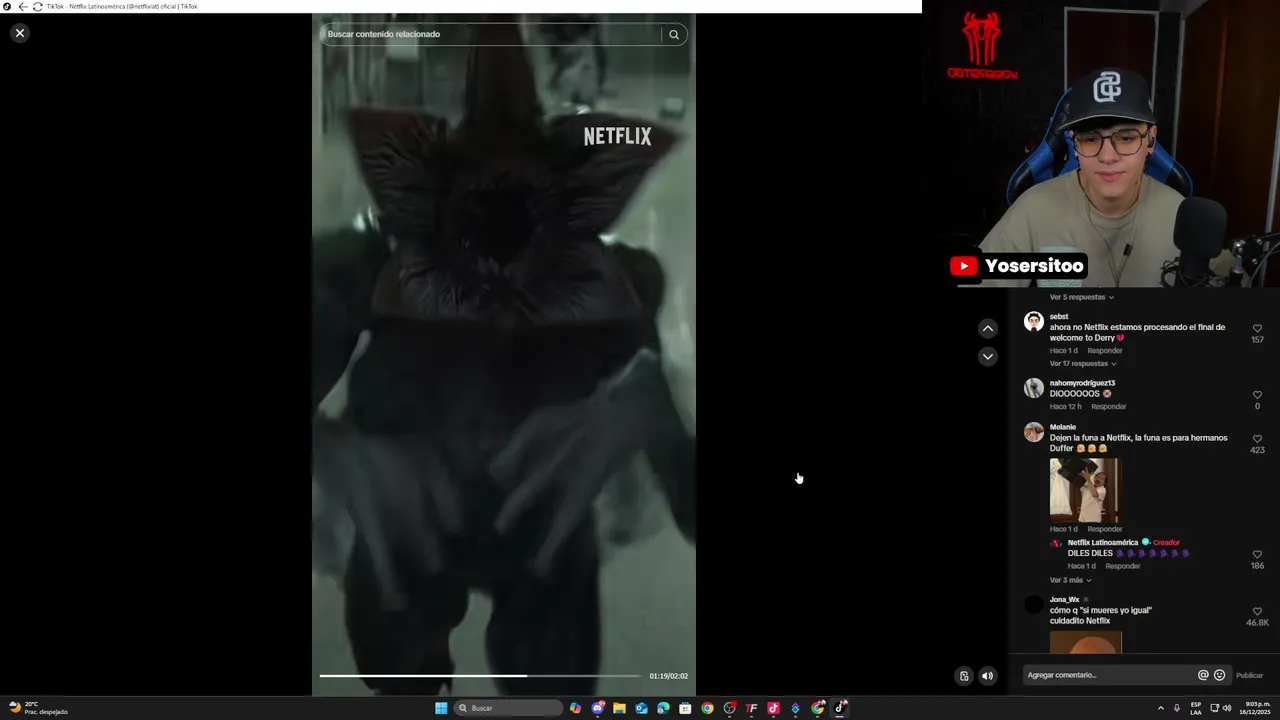This screenshot has height=720, width=1280.
Task: Reply to nahomyrodriguez13 via Responder
Action: point(1109,407)
